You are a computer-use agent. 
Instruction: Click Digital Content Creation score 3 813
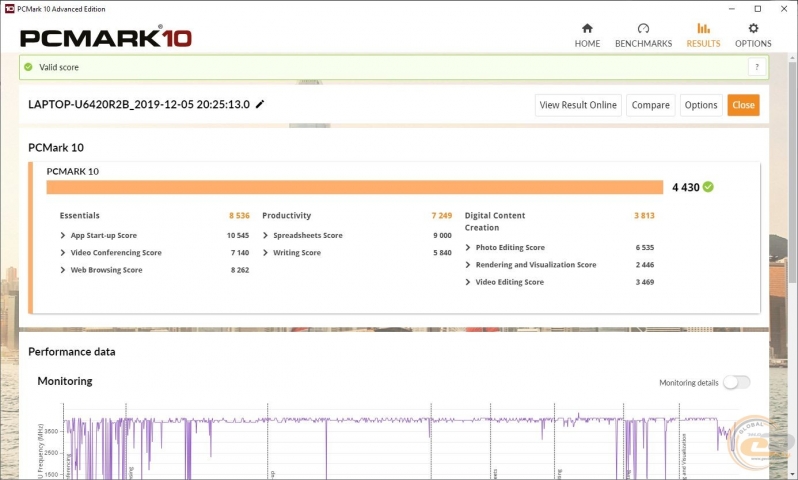pyautogui.click(x=644, y=215)
